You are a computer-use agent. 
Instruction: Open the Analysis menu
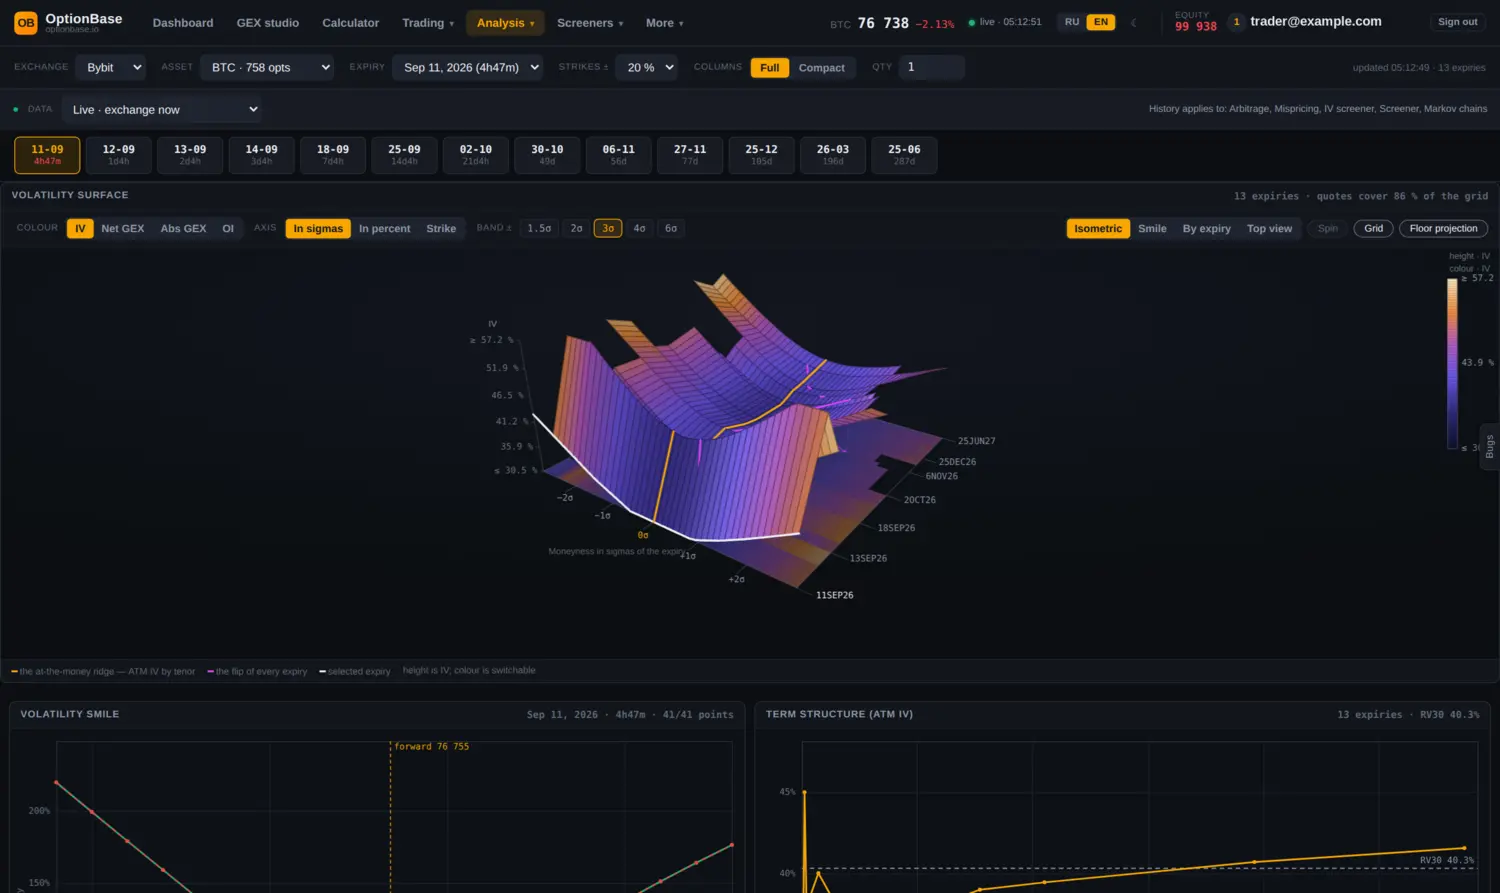(505, 23)
